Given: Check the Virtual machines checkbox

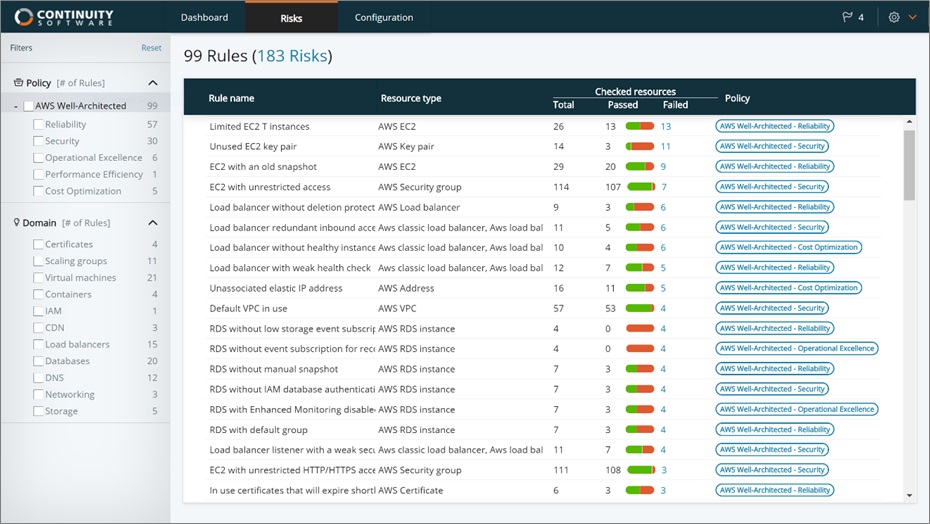Looking at the screenshot, I should 38,278.
